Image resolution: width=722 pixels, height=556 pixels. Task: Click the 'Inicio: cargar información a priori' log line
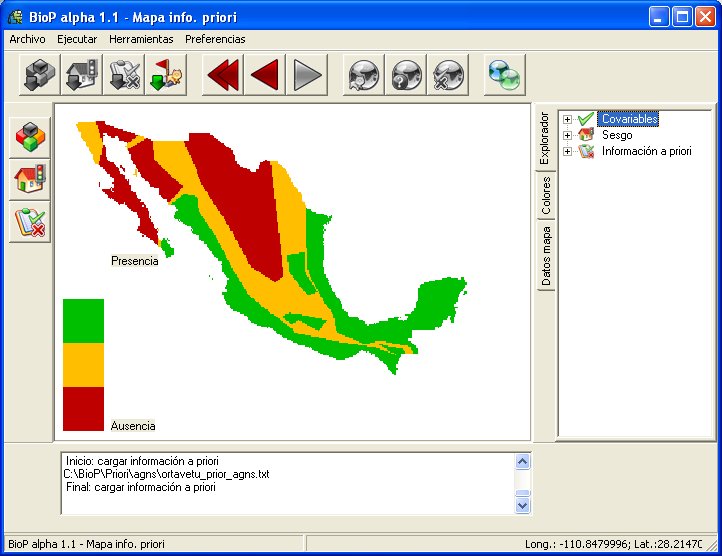click(142, 461)
